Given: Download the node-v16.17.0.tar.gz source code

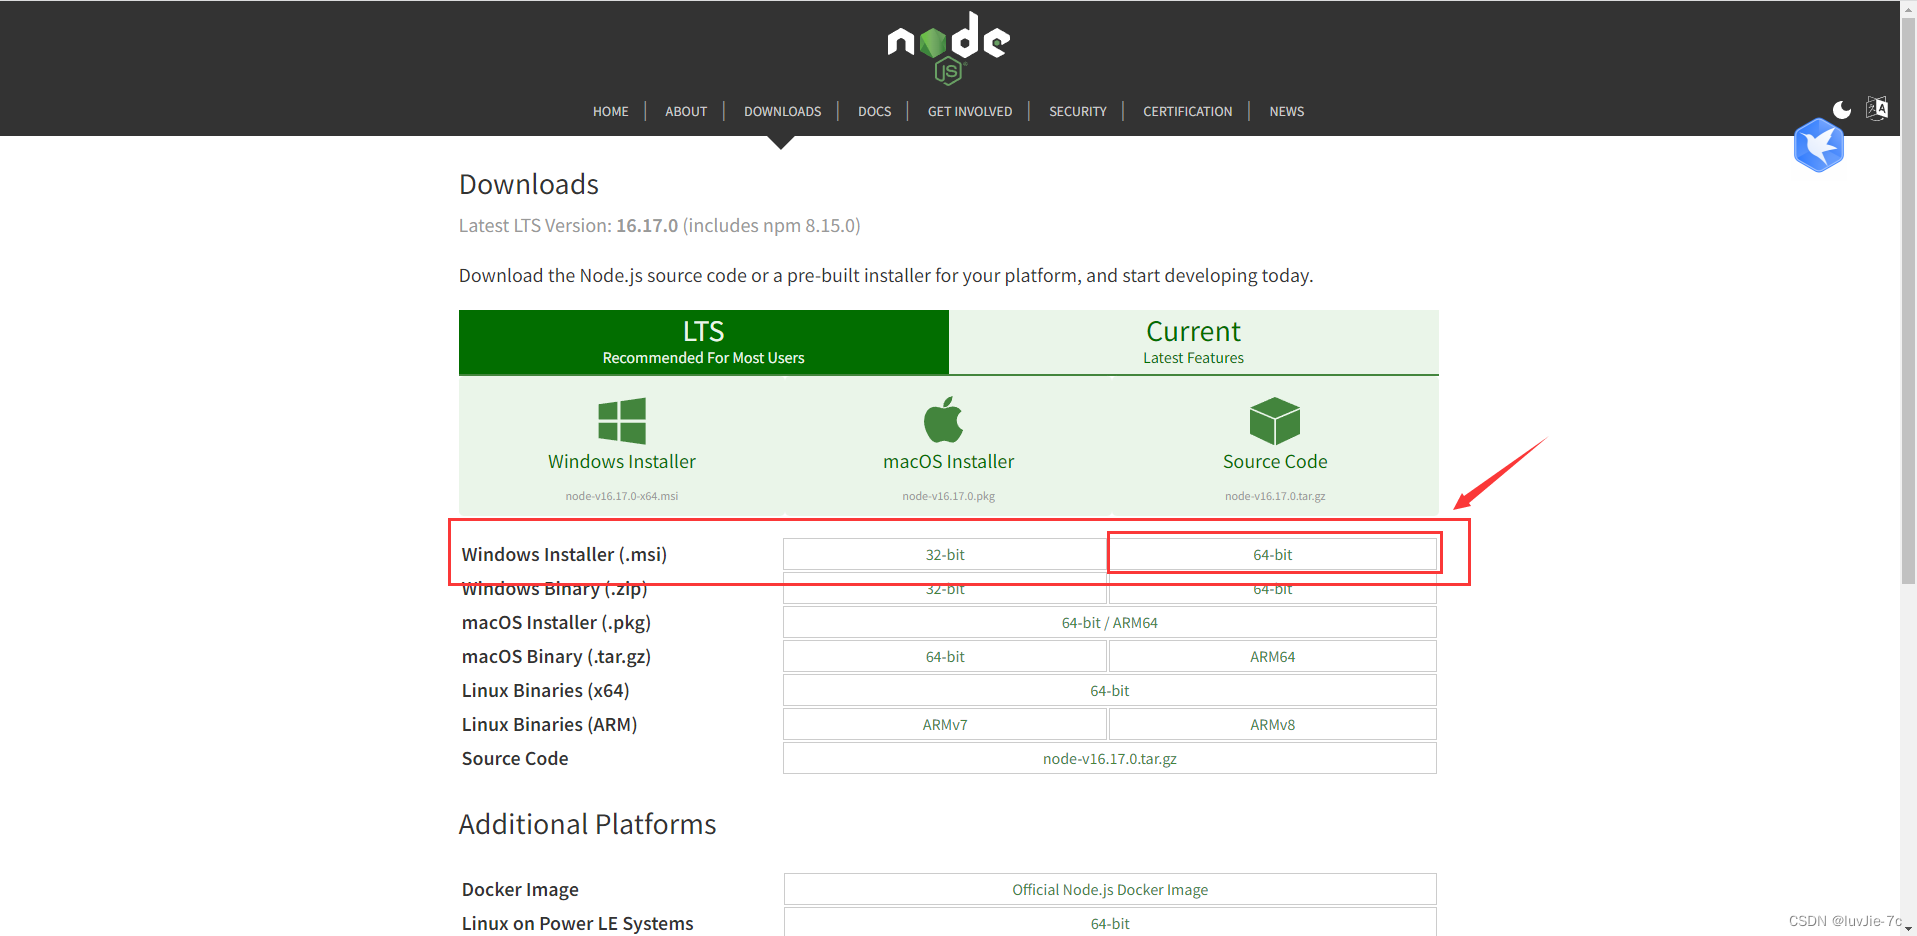Looking at the screenshot, I should click(x=1109, y=757).
